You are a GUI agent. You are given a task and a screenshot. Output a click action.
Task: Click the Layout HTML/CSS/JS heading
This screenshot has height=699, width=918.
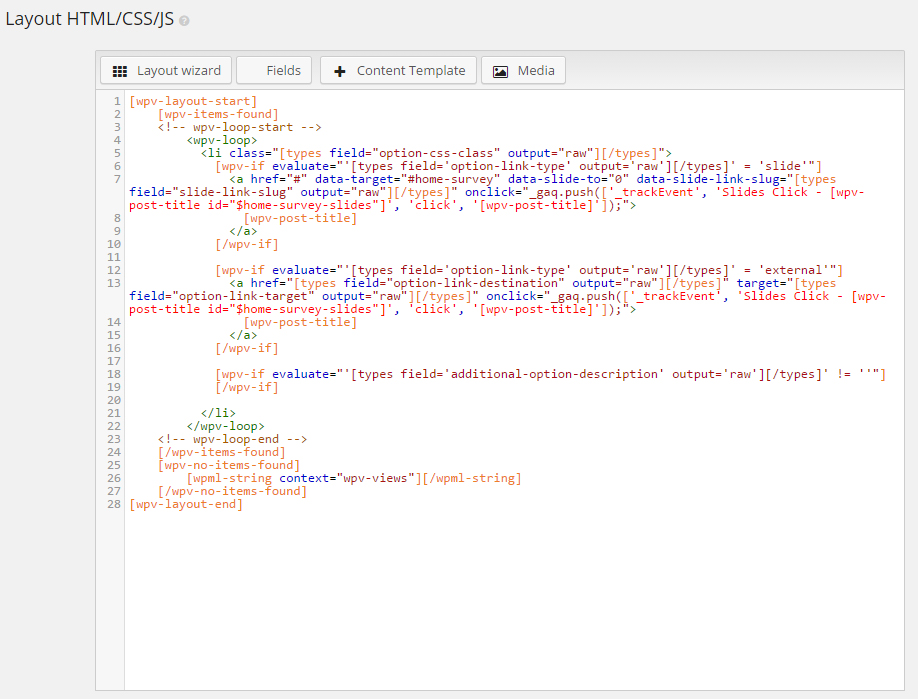(90, 19)
